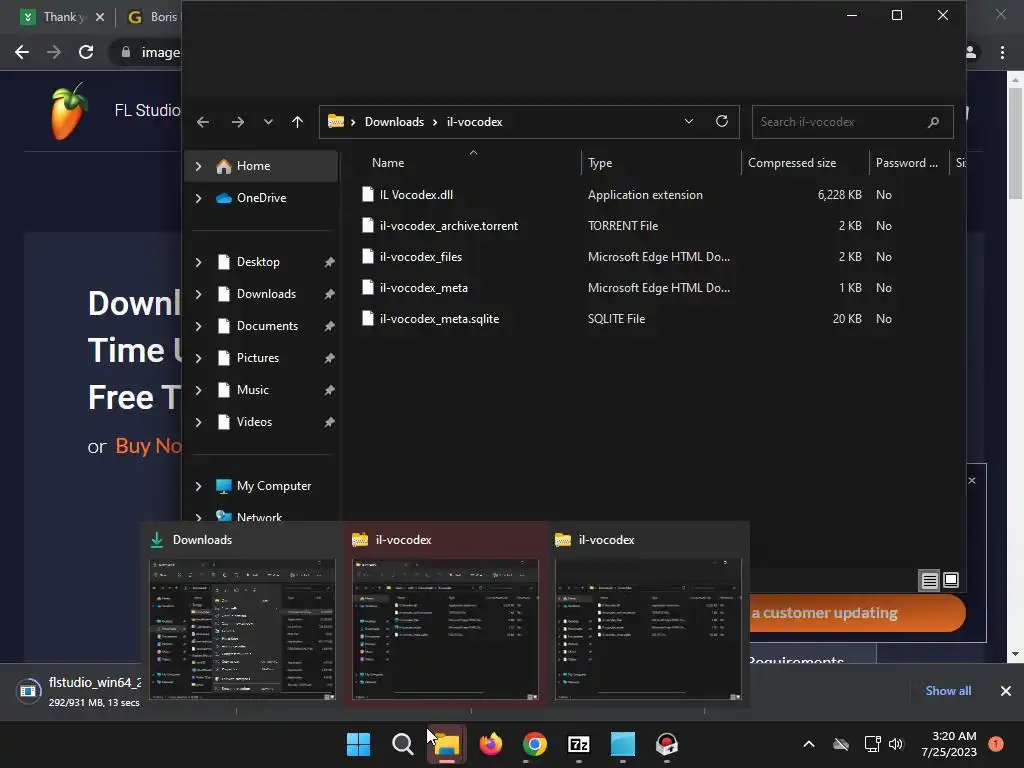Select il-vocodex_meta.sqlite file
The height and width of the screenshot is (768, 1024).
(439, 319)
